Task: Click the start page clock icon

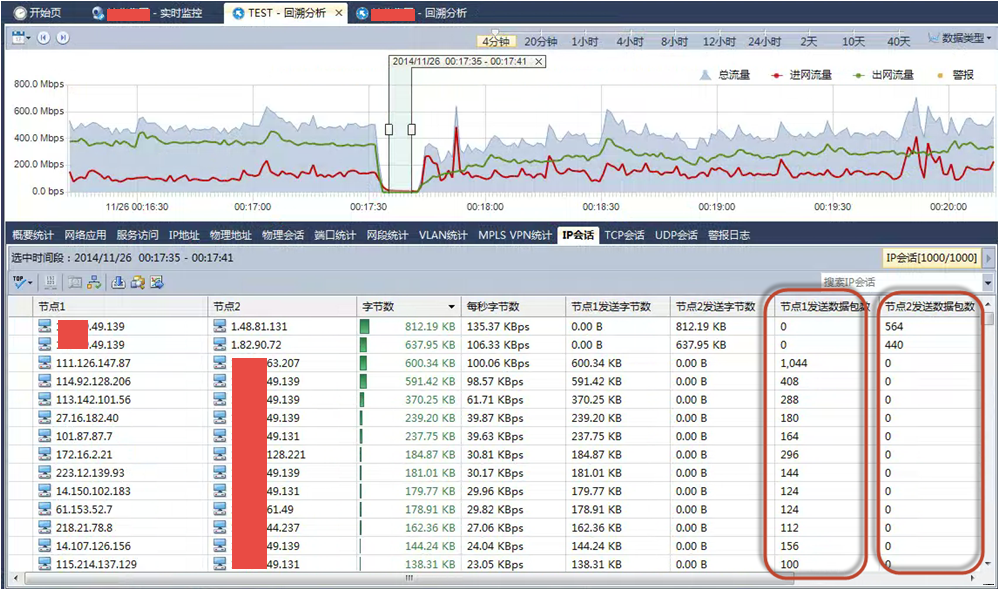Action: click(18, 13)
